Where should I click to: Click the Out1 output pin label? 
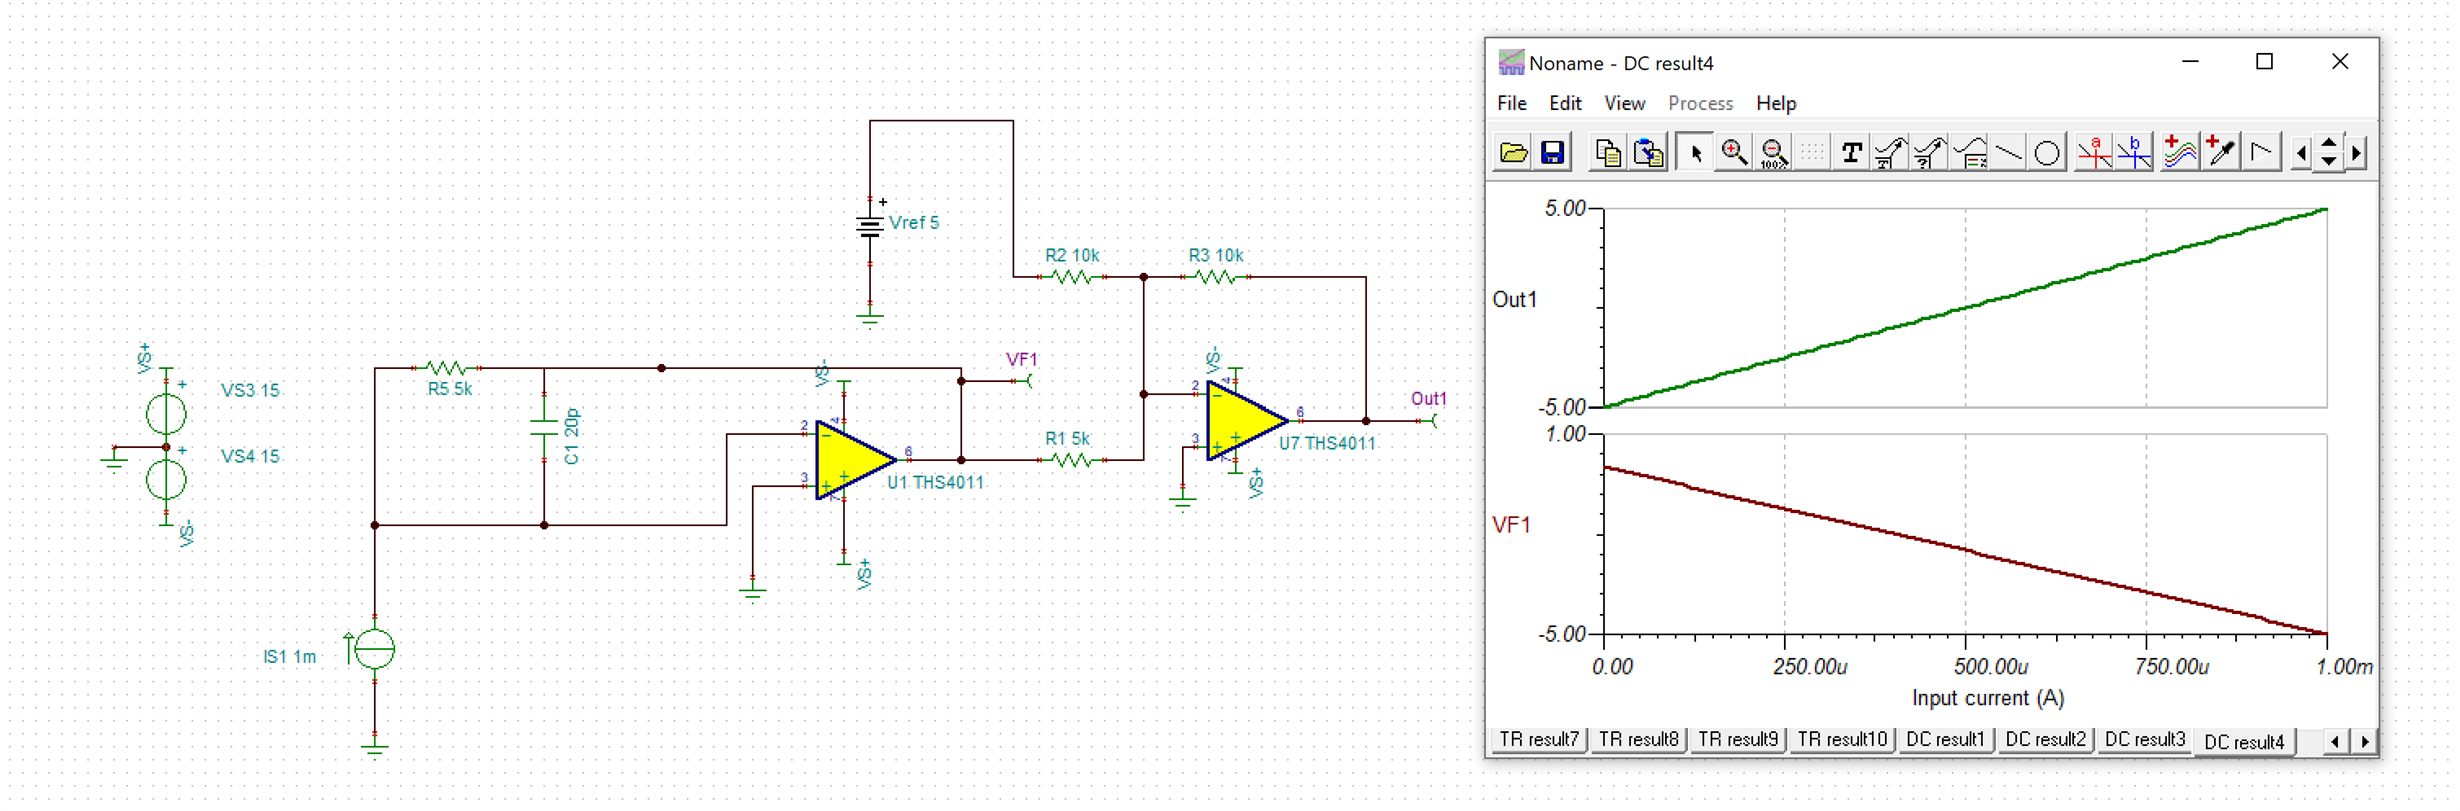coord(1429,399)
